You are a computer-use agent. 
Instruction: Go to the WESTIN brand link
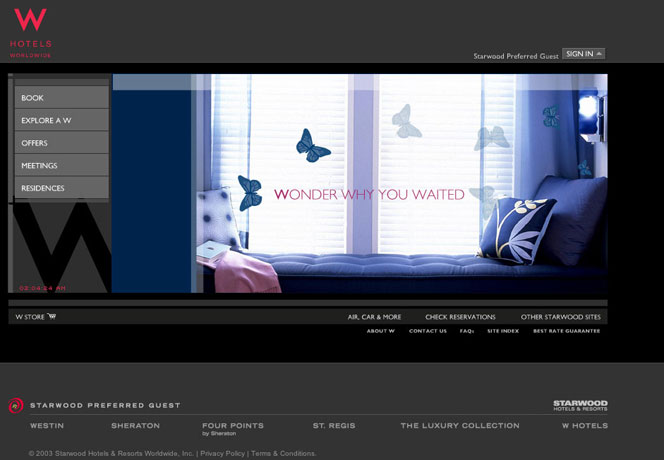(x=47, y=426)
